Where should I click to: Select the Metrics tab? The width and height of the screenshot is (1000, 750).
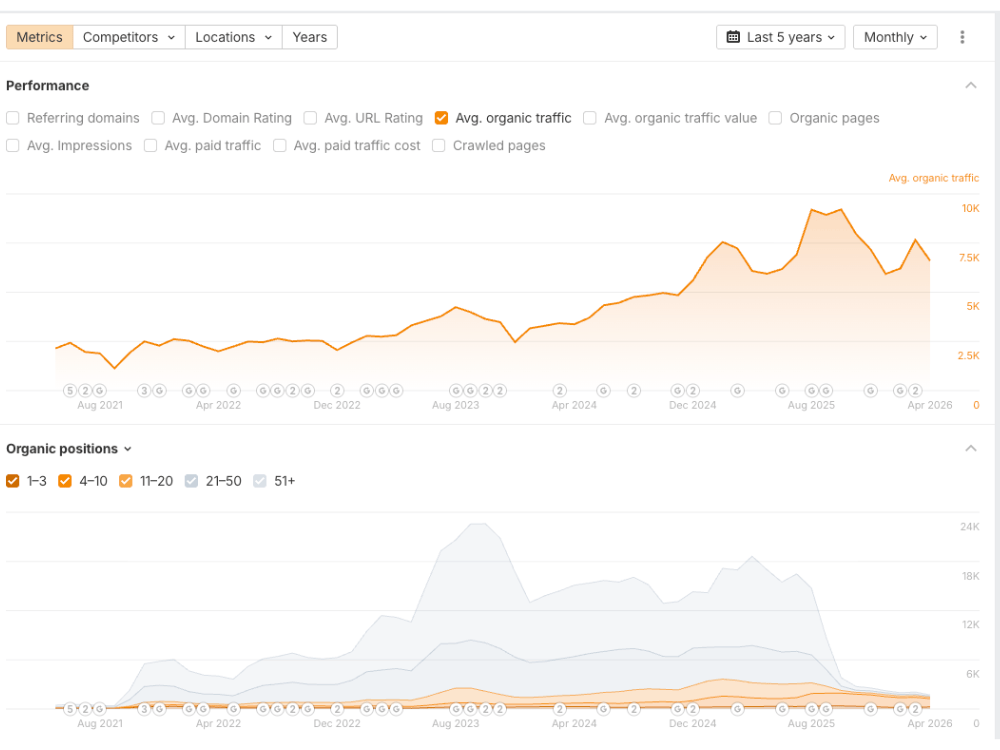point(39,36)
